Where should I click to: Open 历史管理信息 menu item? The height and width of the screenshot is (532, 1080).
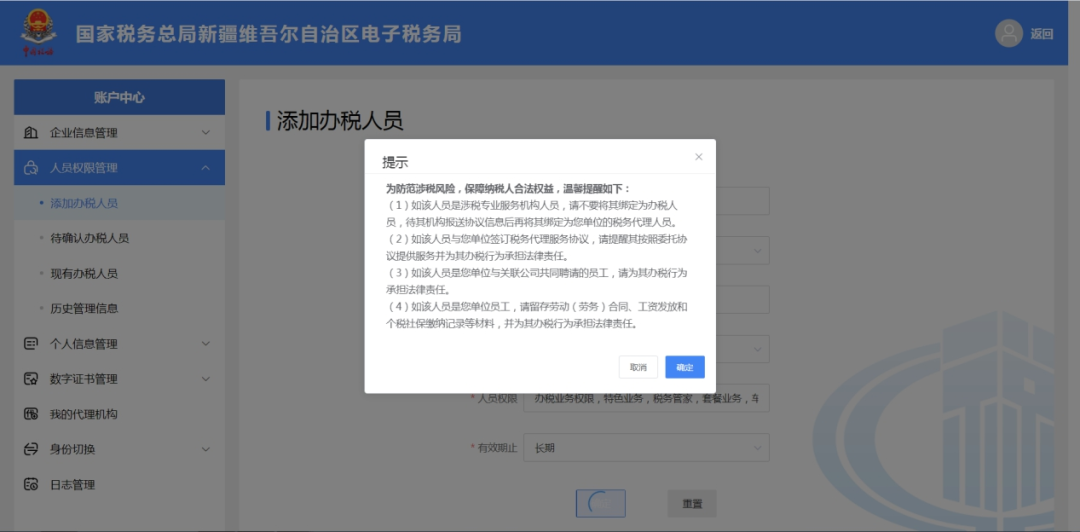[x=119, y=308]
